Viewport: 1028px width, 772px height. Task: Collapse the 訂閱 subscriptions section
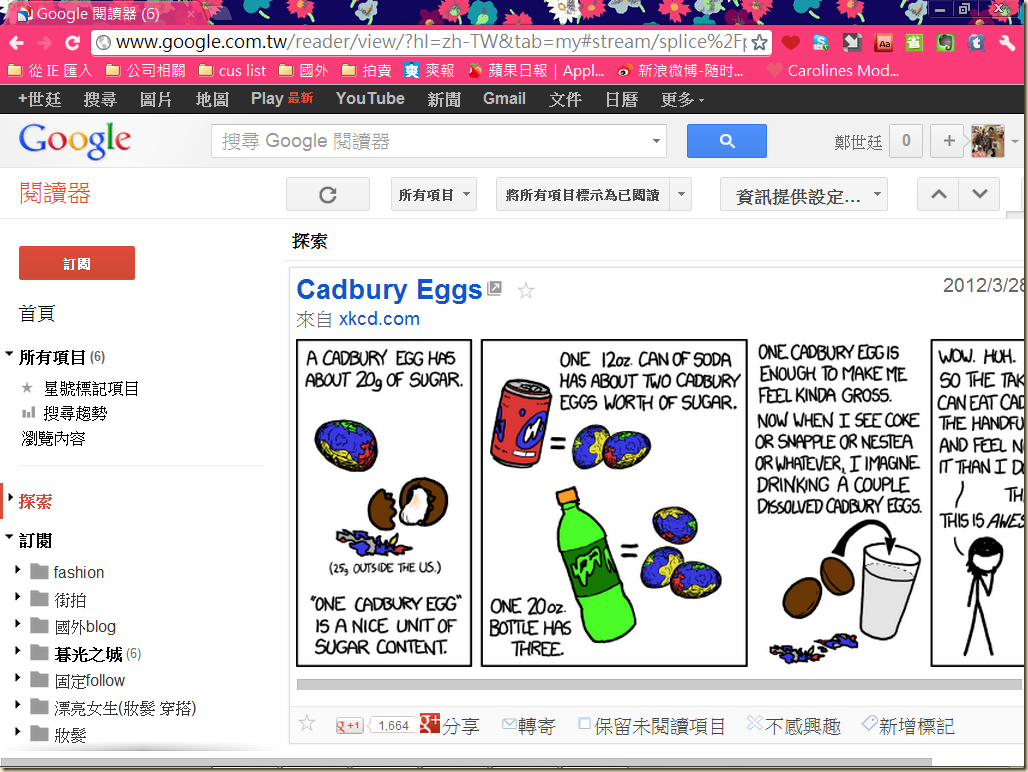(x=9, y=537)
